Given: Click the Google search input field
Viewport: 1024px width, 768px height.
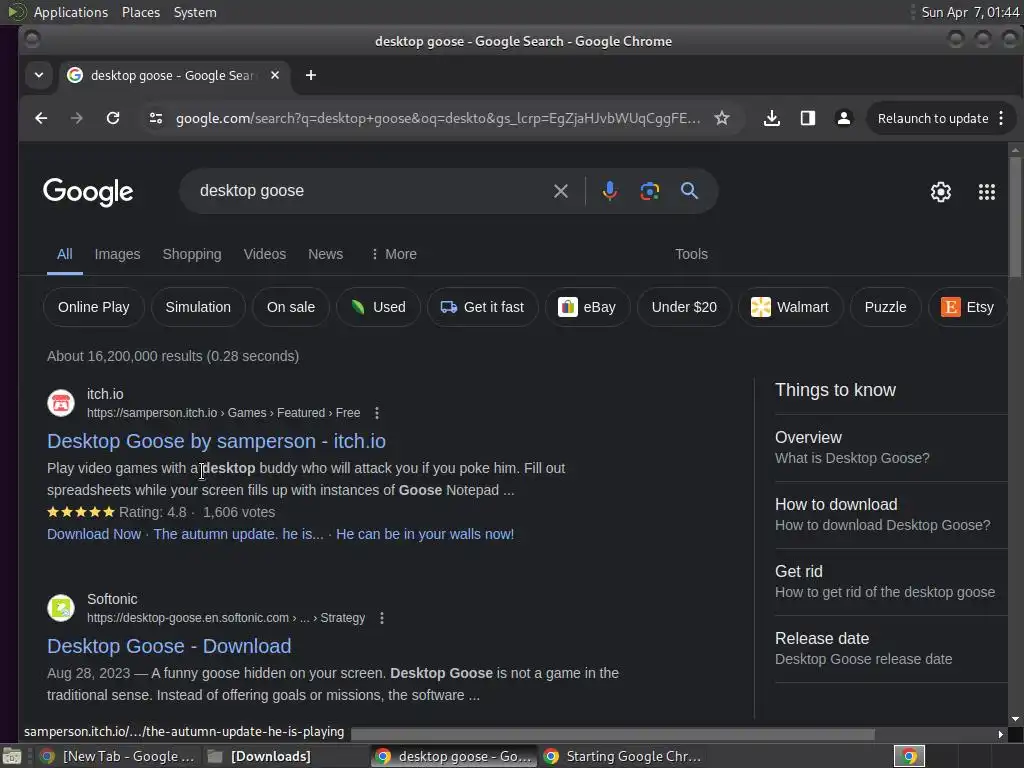Looking at the screenshot, I should tap(372, 191).
